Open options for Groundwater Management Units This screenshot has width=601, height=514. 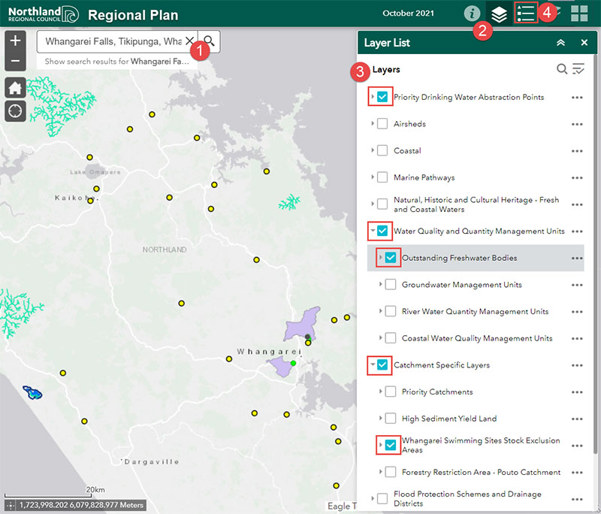(x=577, y=285)
